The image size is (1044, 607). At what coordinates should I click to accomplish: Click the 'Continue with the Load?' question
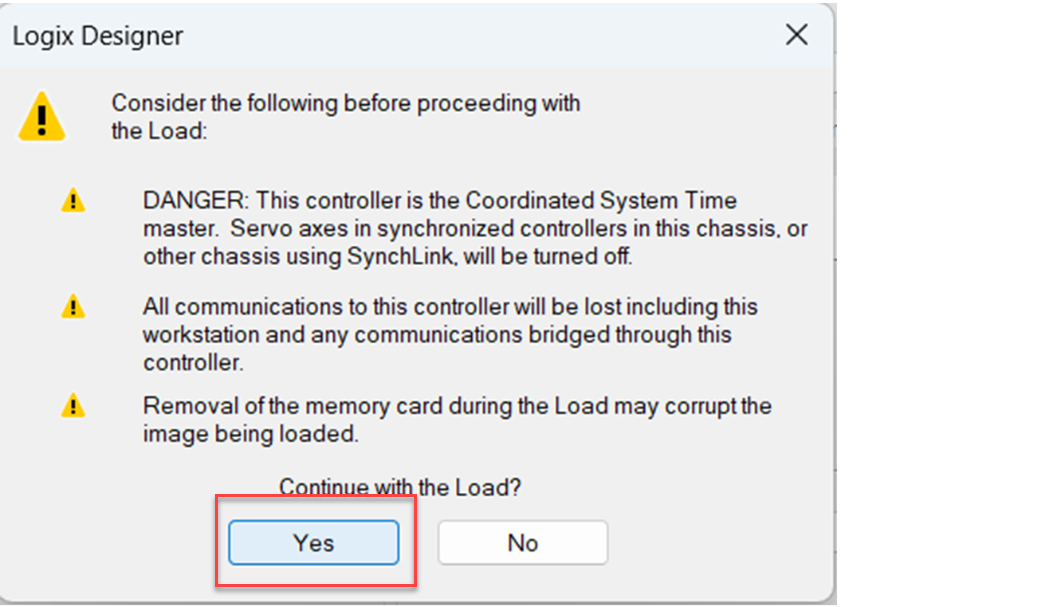400,488
